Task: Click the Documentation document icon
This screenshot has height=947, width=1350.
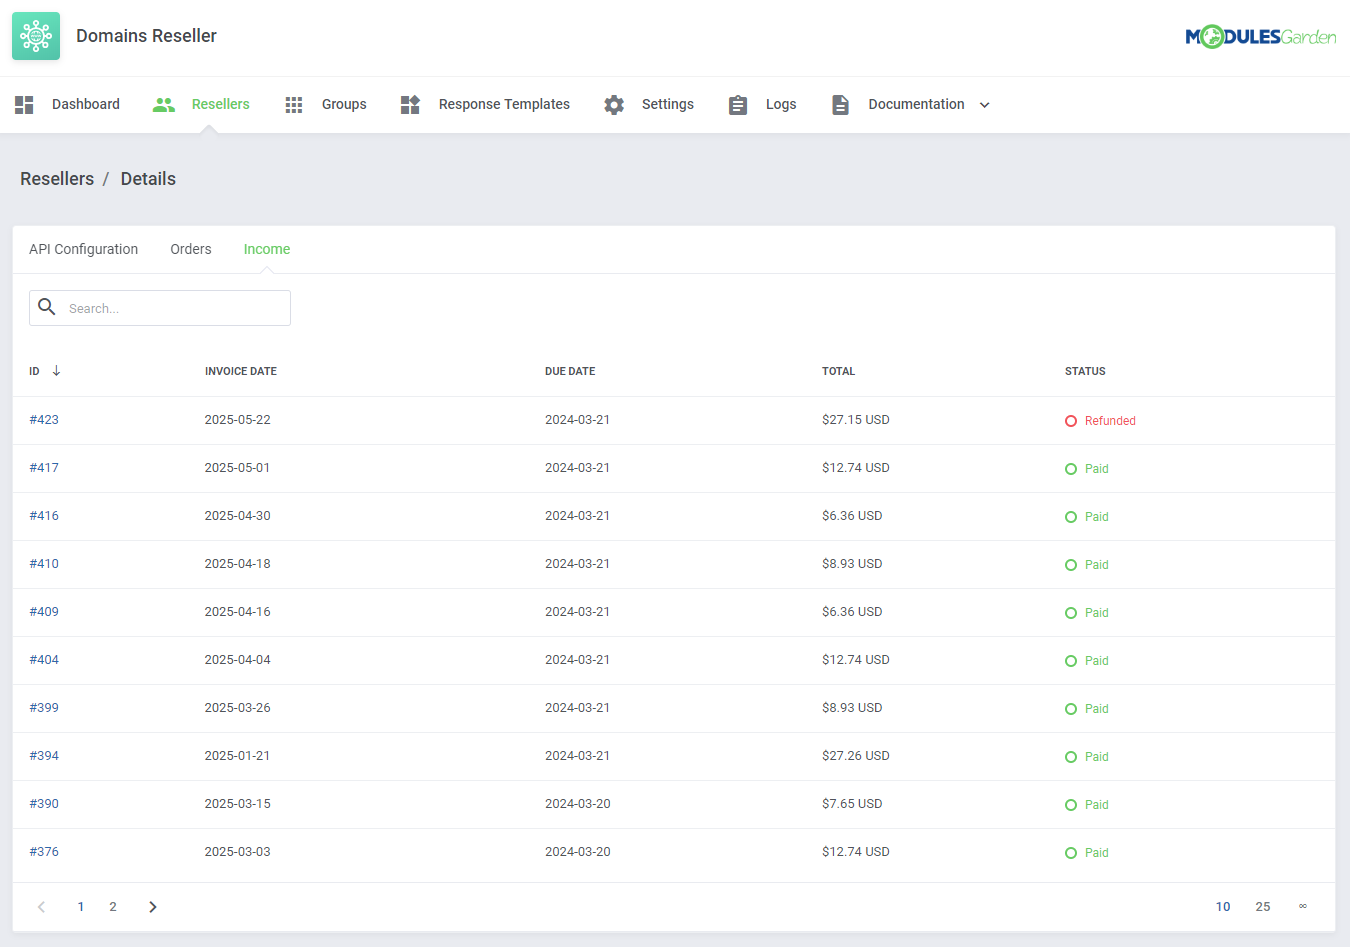Action: 840,104
